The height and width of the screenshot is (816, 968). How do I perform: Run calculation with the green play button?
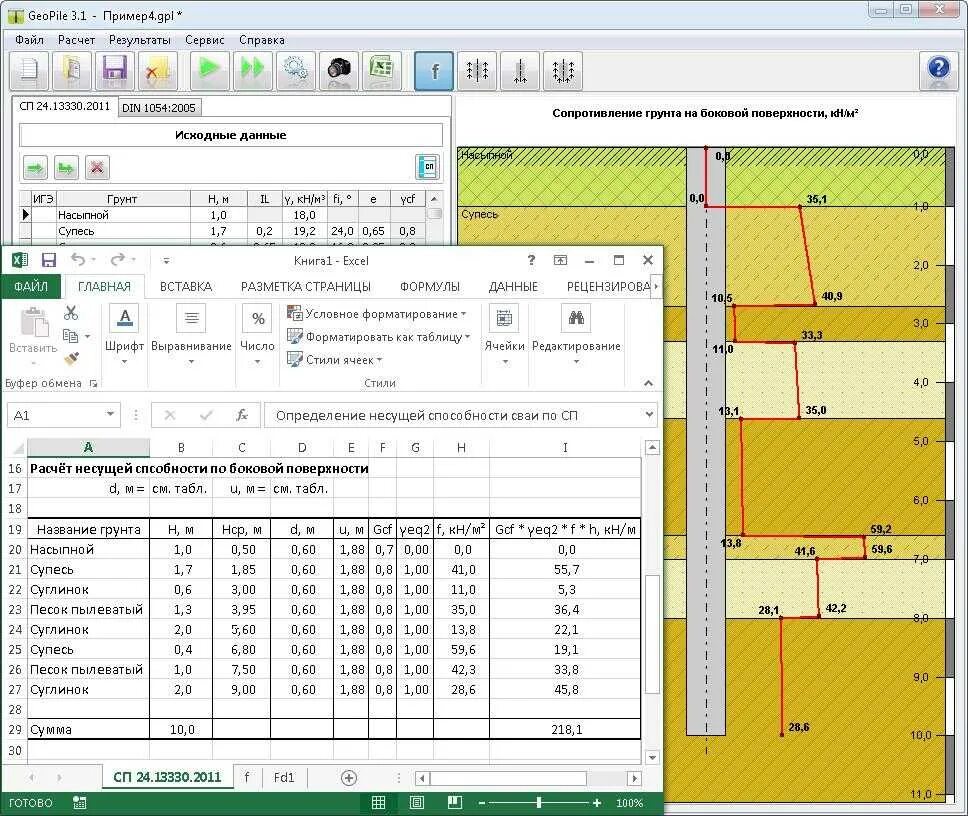[210, 70]
